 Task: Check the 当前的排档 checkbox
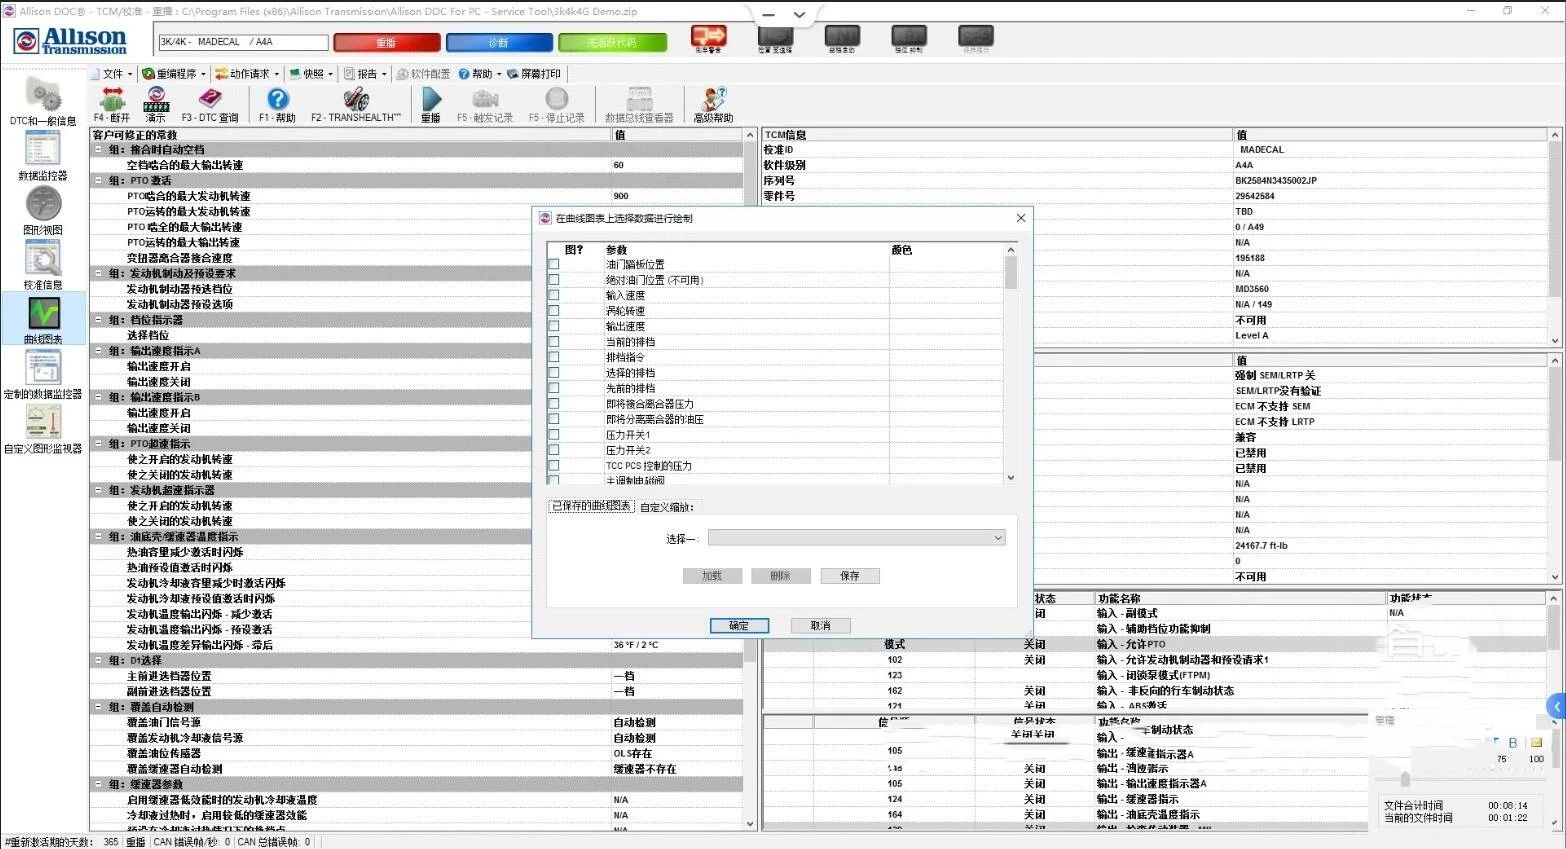[554, 342]
